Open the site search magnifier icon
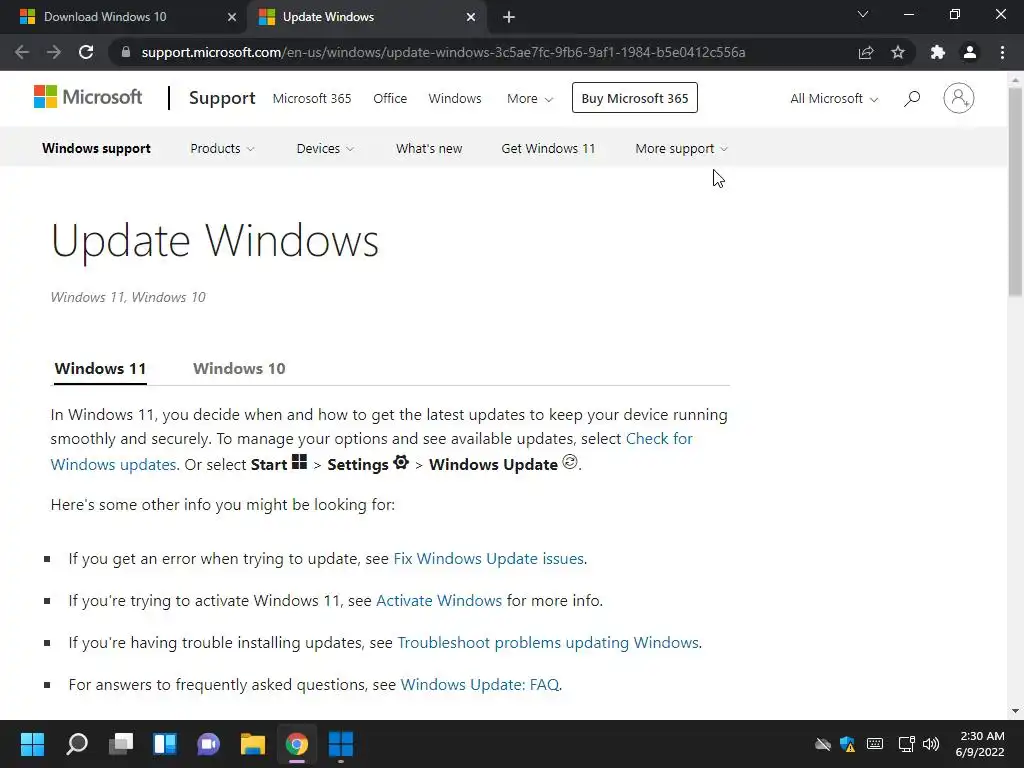The height and width of the screenshot is (768, 1024). pyautogui.click(x=912, y=99)
